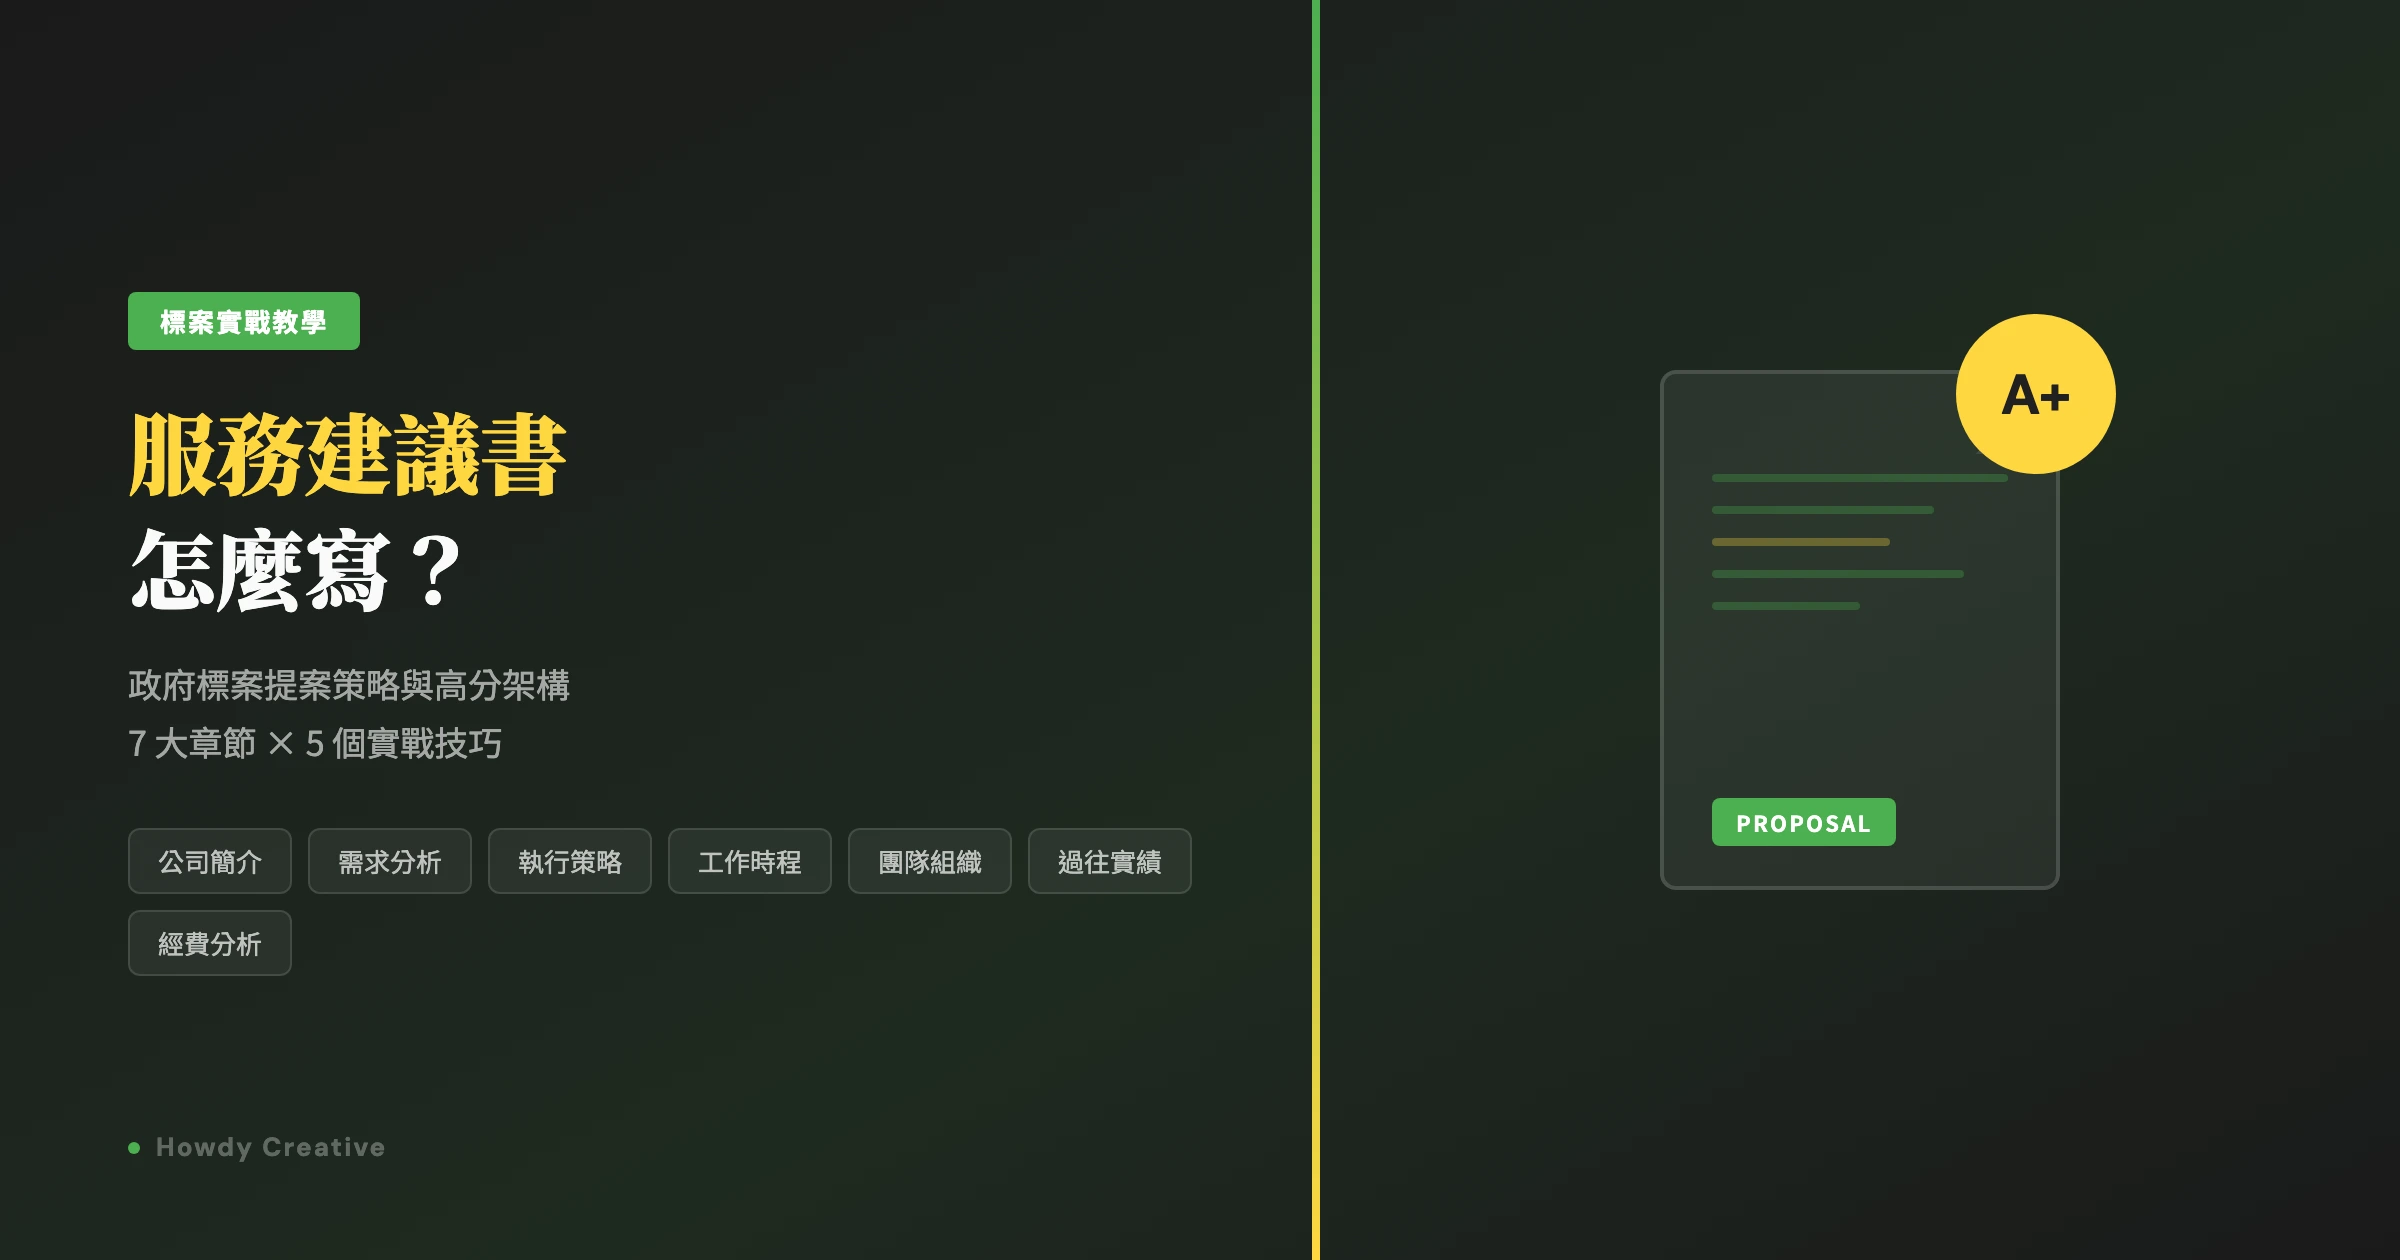Screen dimensions: 2400x1260
Task: Select the 團隊組織 chip
Action: (930, 861)
